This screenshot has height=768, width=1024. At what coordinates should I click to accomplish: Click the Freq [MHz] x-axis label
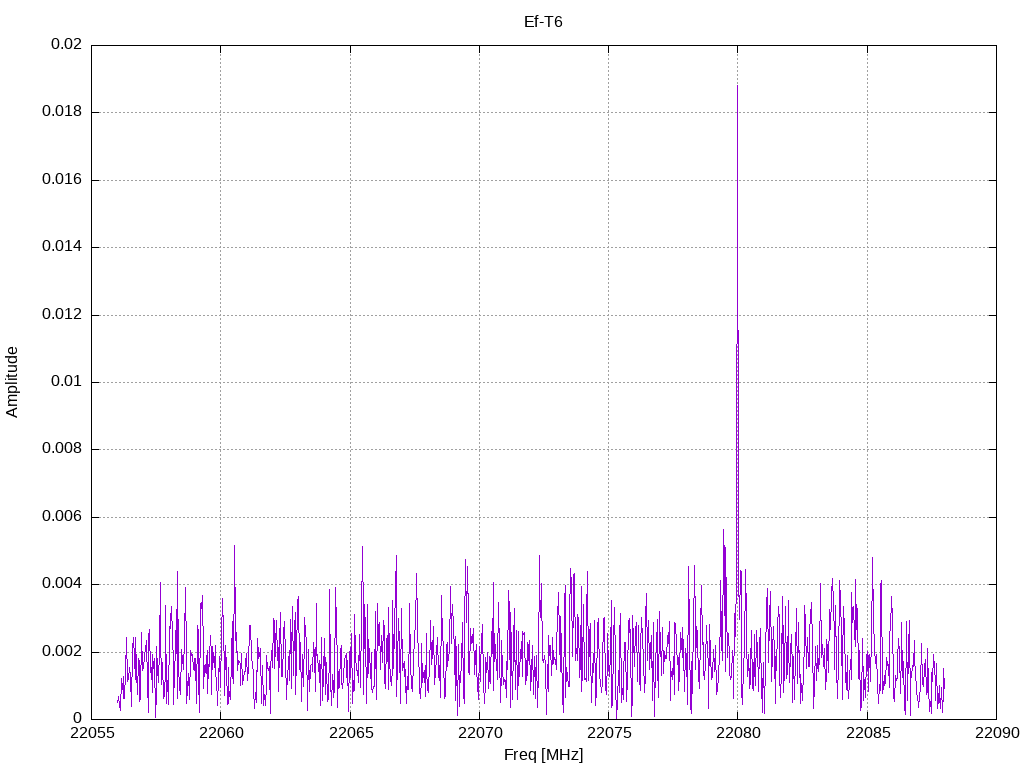pyautogui.click(x=543, y=755)
